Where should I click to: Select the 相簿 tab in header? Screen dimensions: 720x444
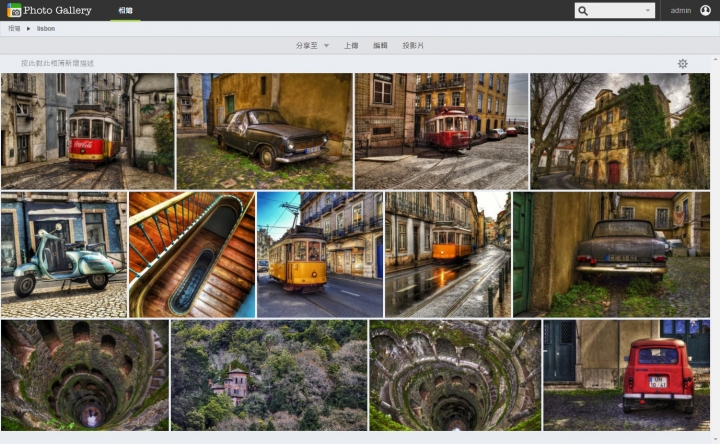click(x=125, y=10)
